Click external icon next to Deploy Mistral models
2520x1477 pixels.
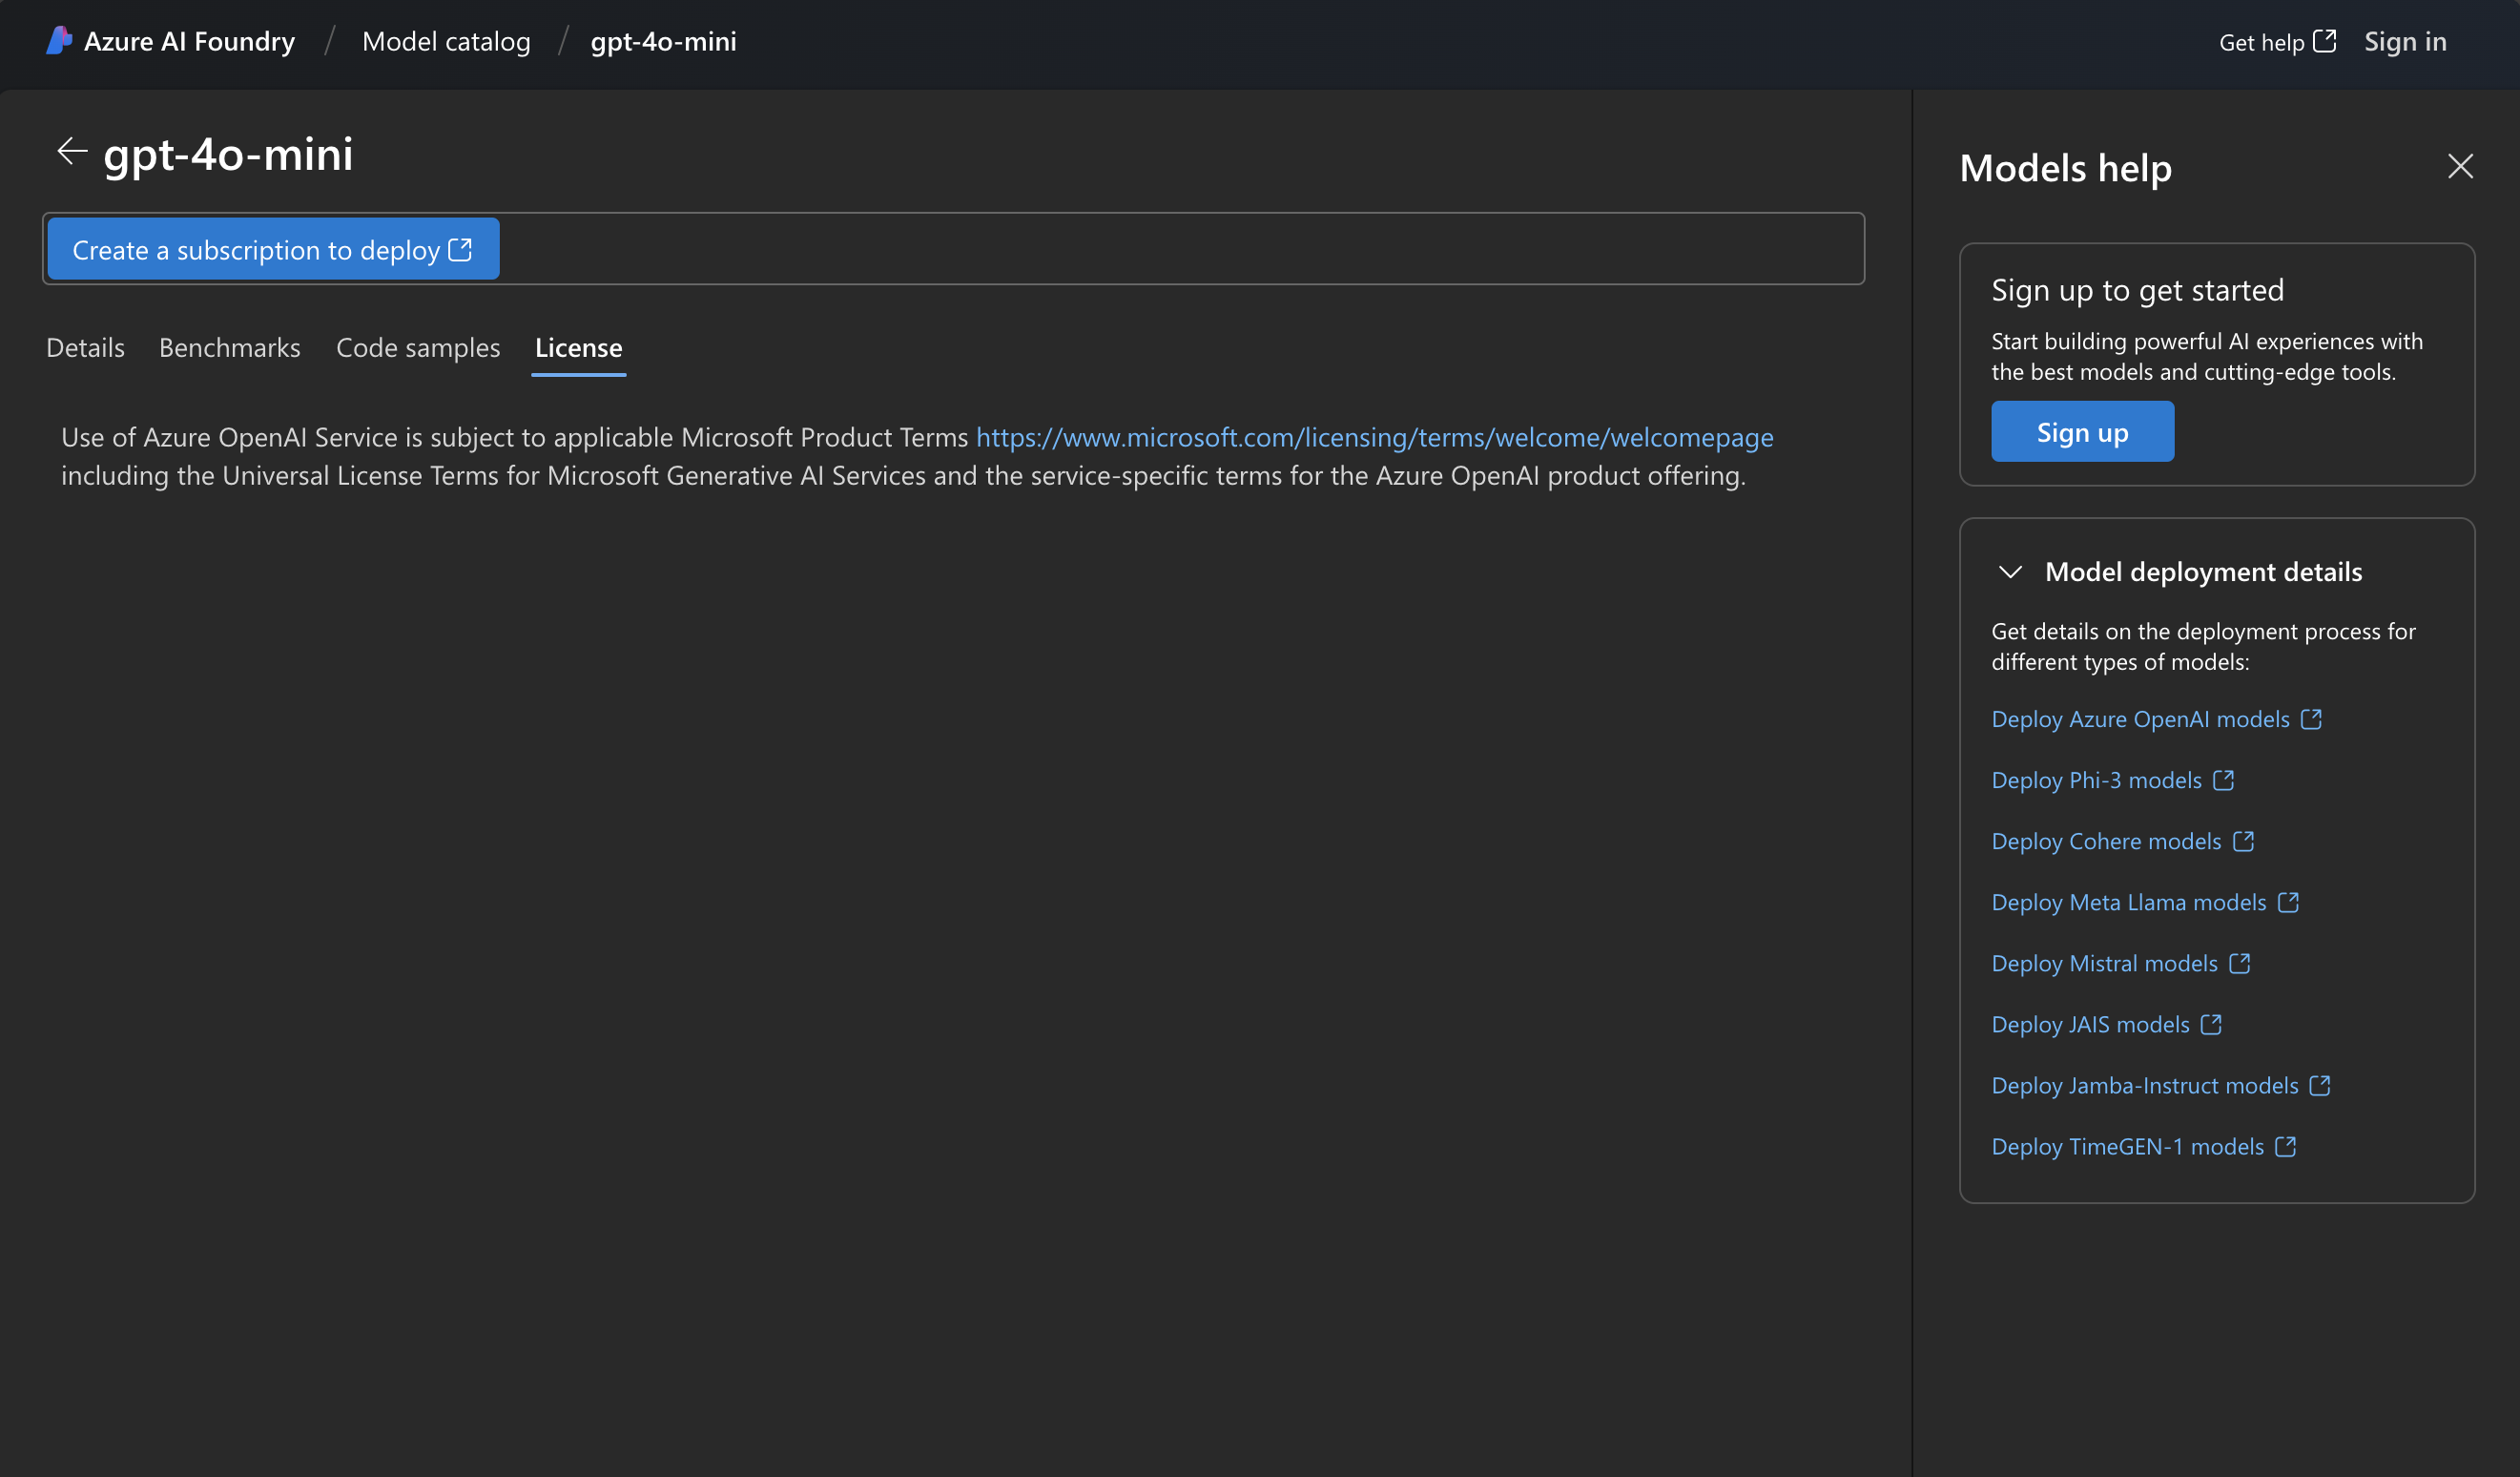(2240, 963)
